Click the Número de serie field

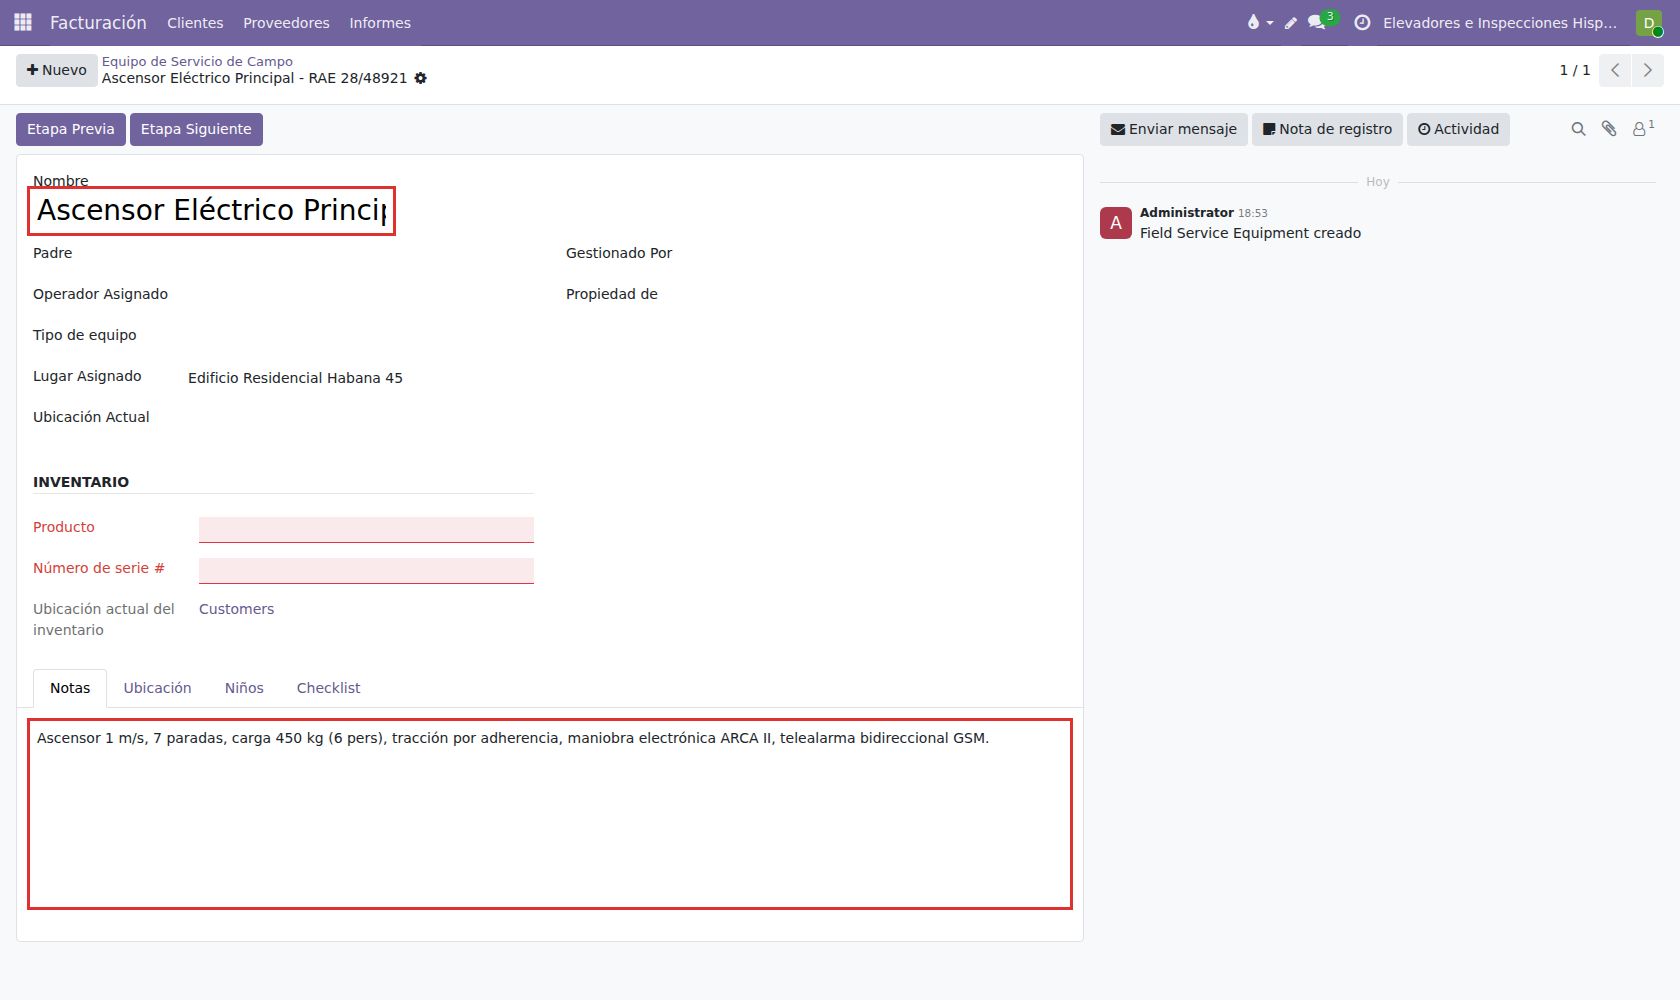click(x=366, y=570)
